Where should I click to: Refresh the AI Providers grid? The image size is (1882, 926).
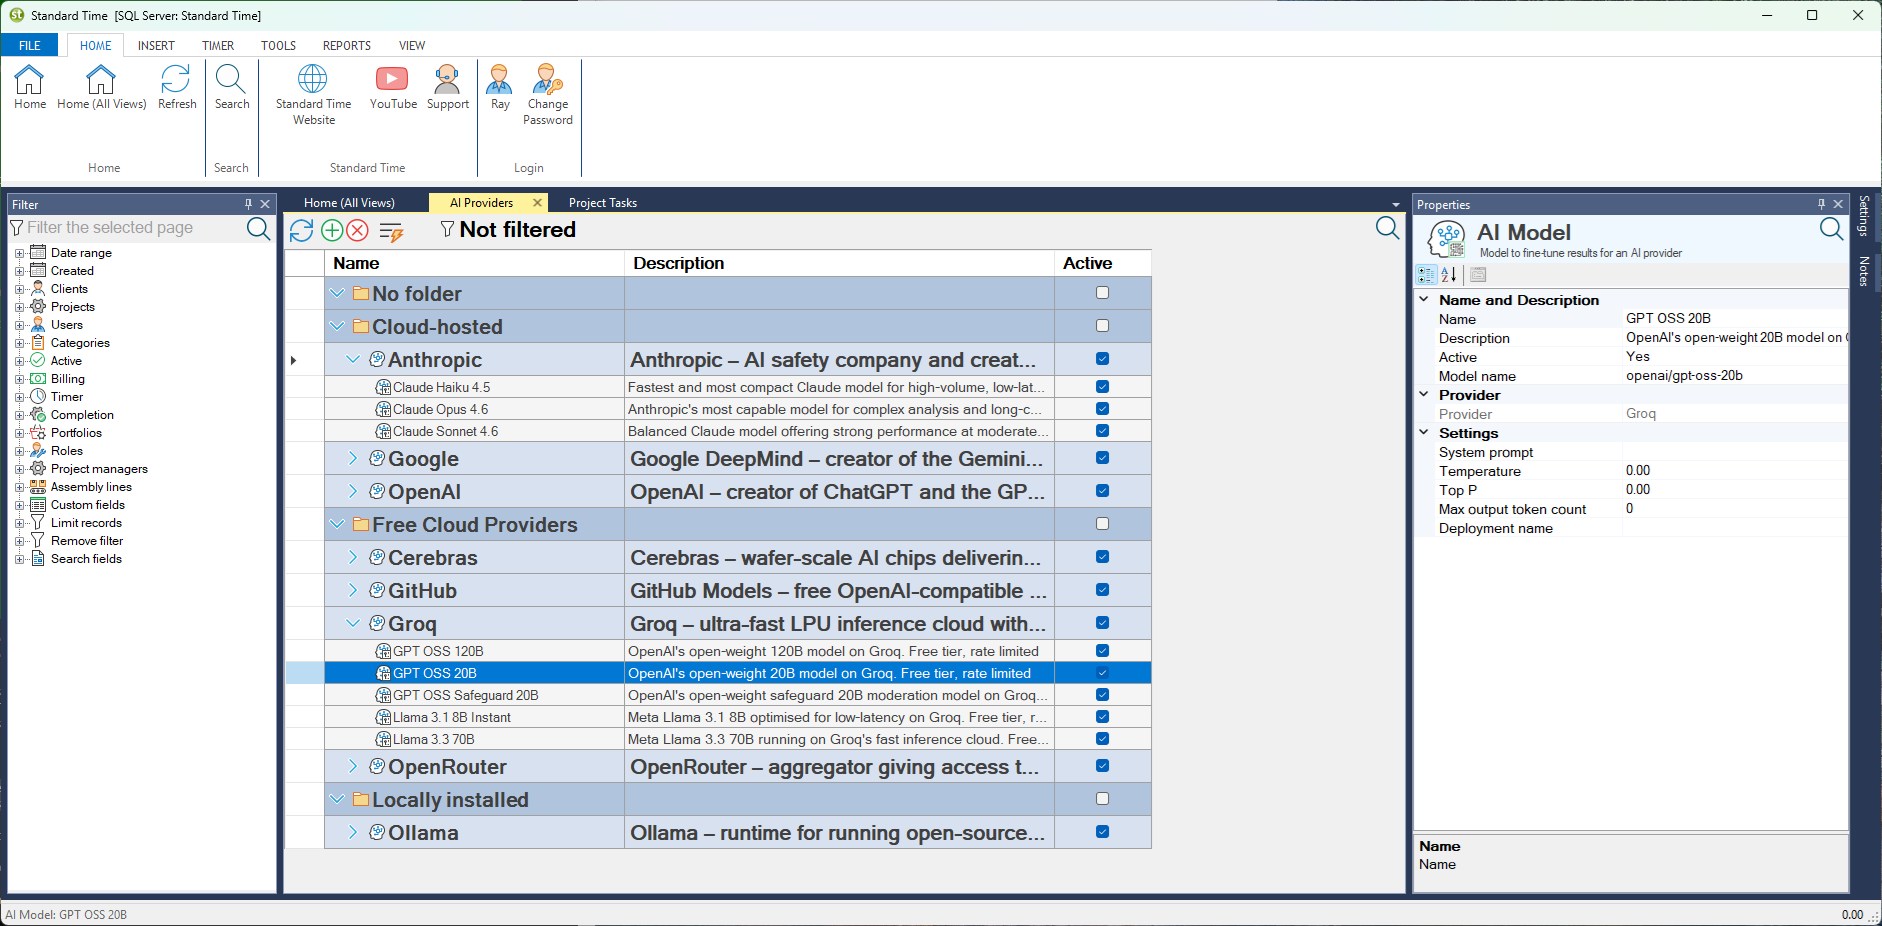point(301,231)
